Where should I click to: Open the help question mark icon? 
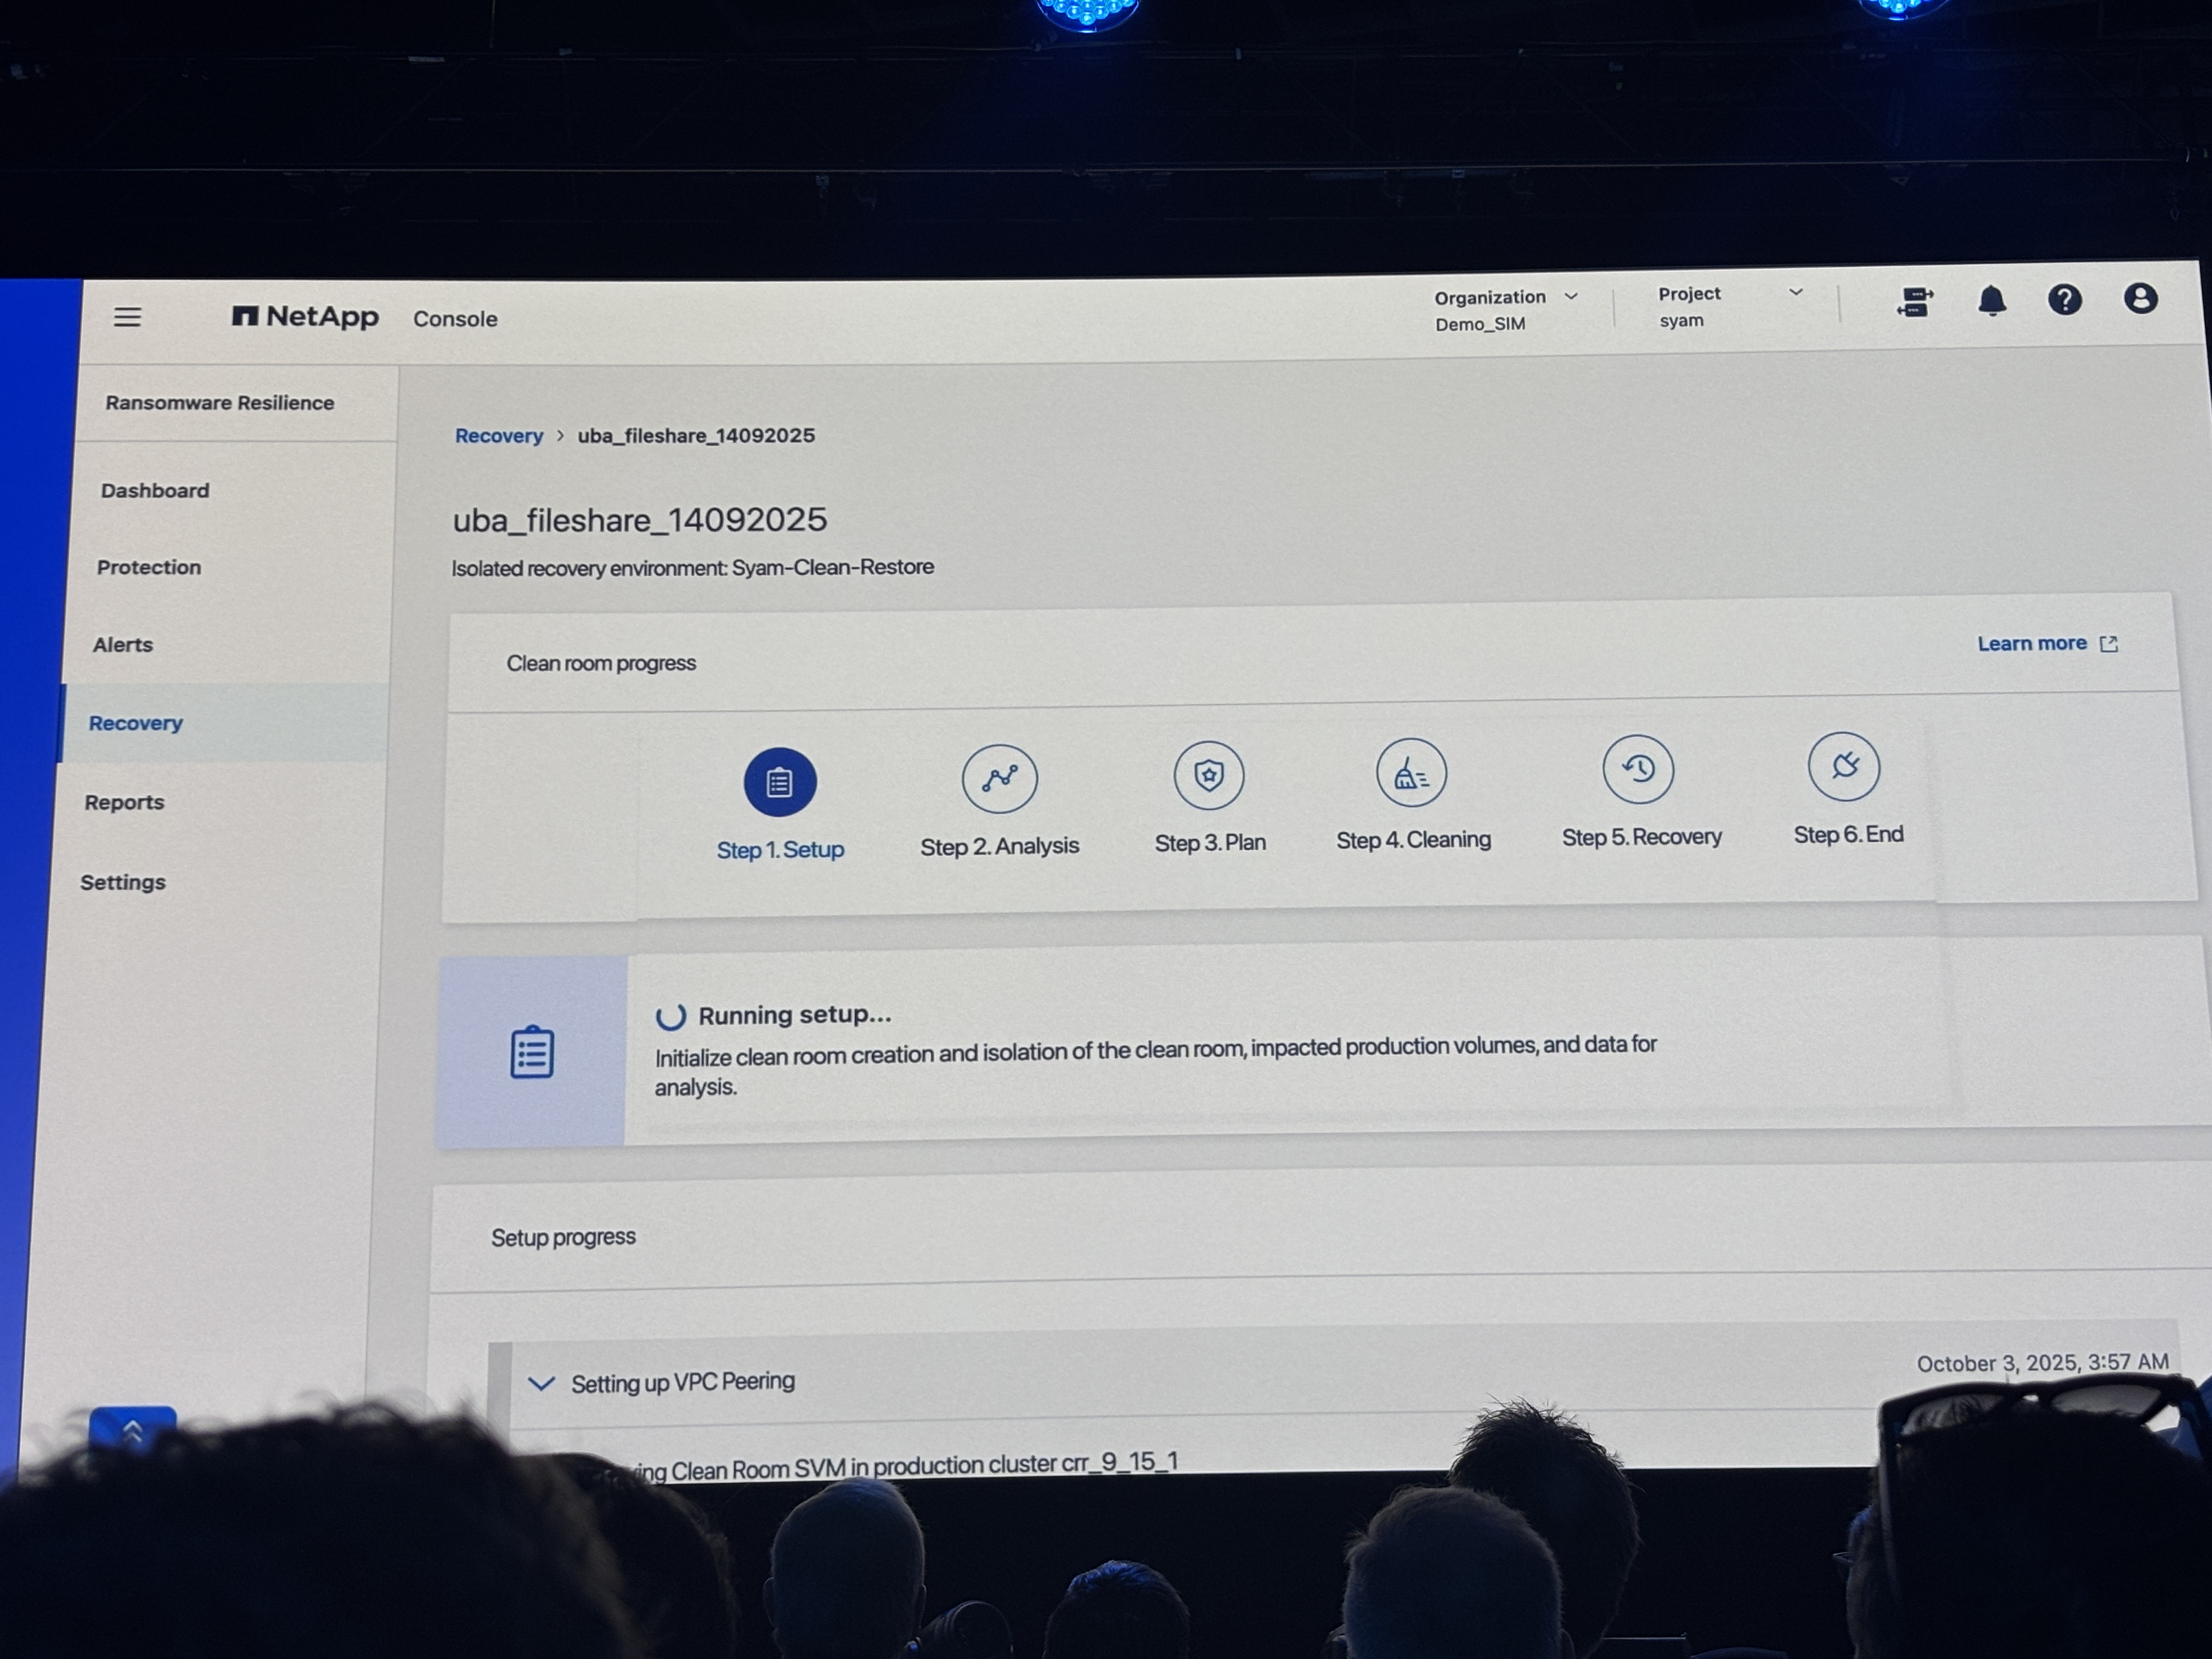(x=2065, y=300)
